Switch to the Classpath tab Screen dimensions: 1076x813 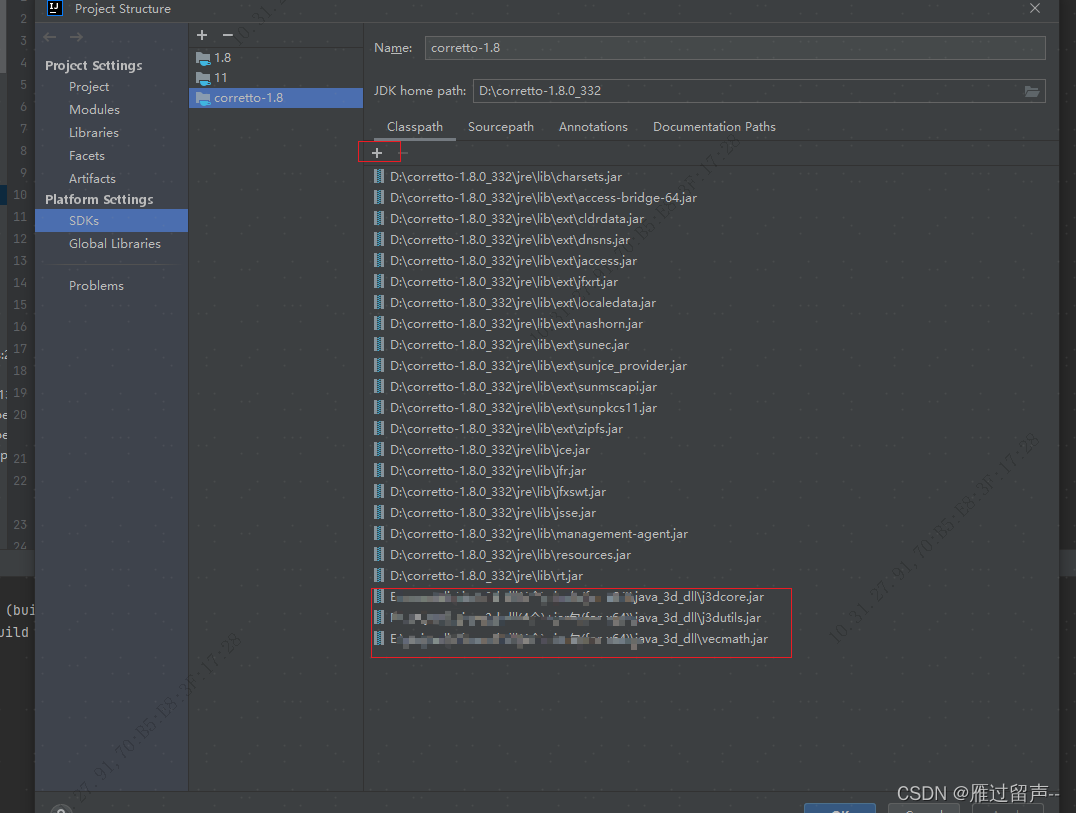tap(414, 127)
